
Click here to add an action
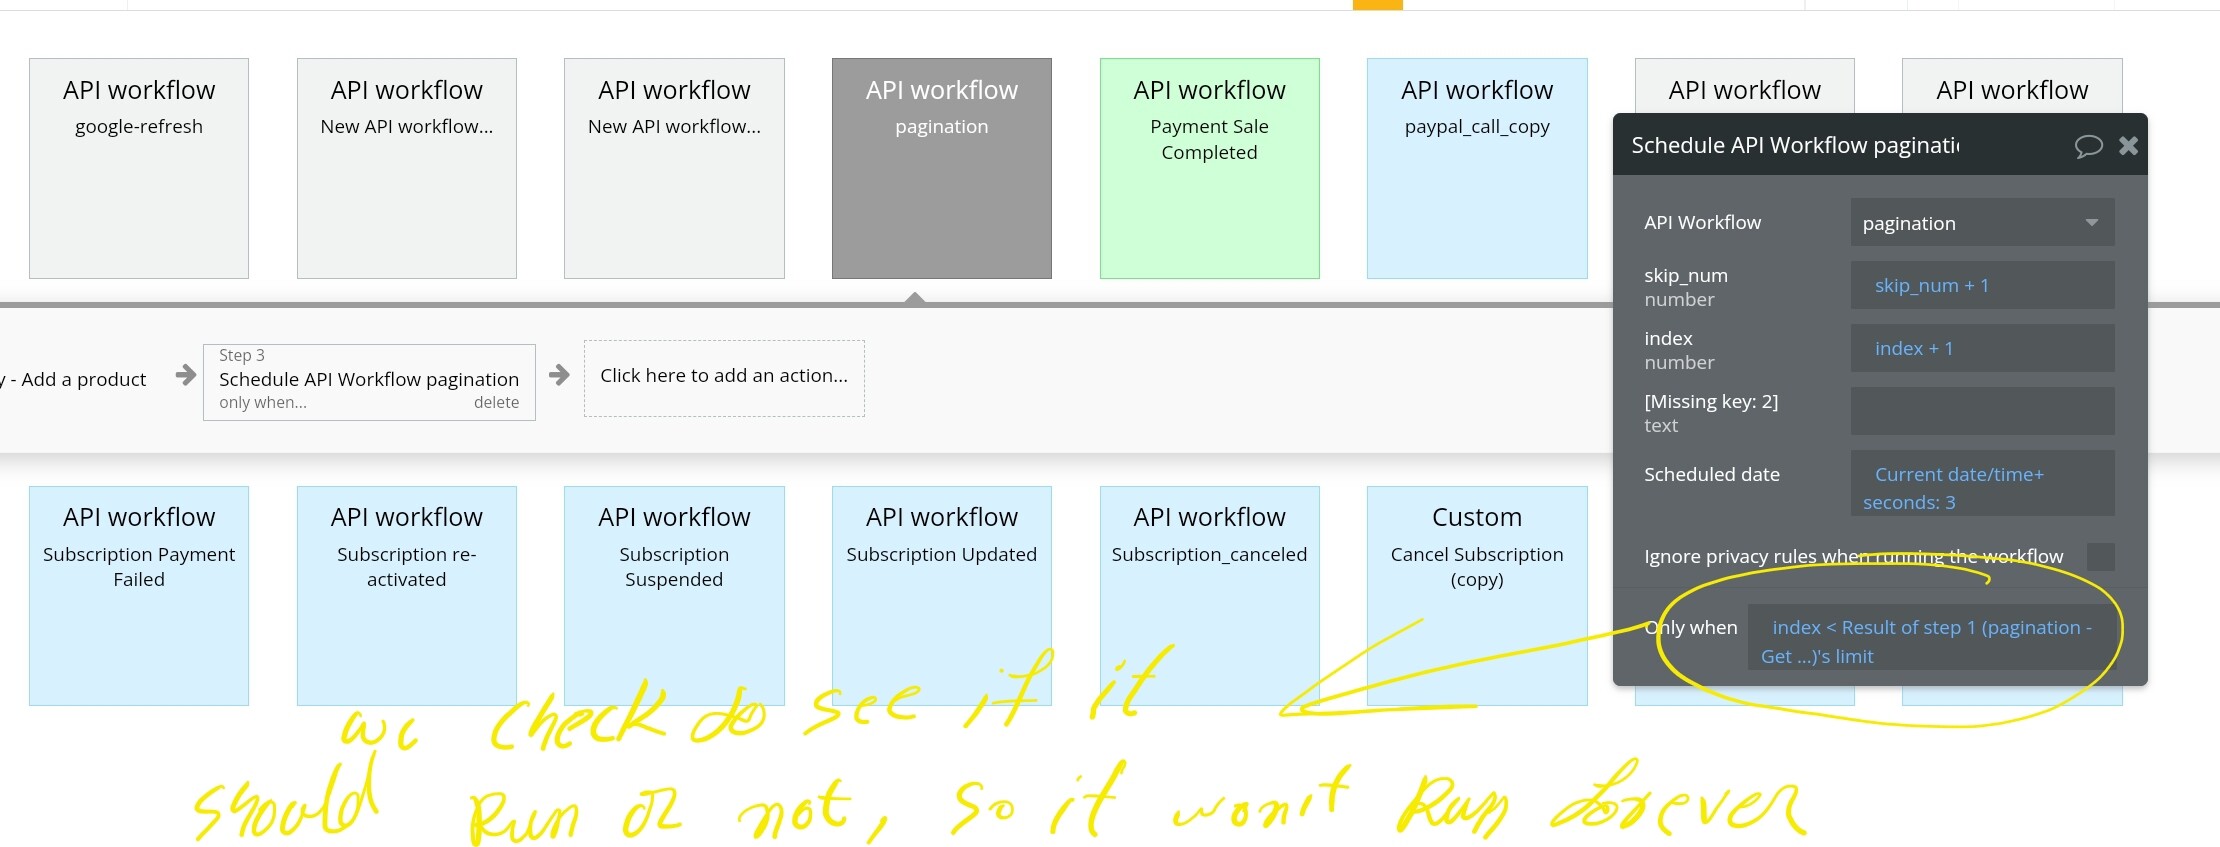pyautogui.click(x=724, y=377)
